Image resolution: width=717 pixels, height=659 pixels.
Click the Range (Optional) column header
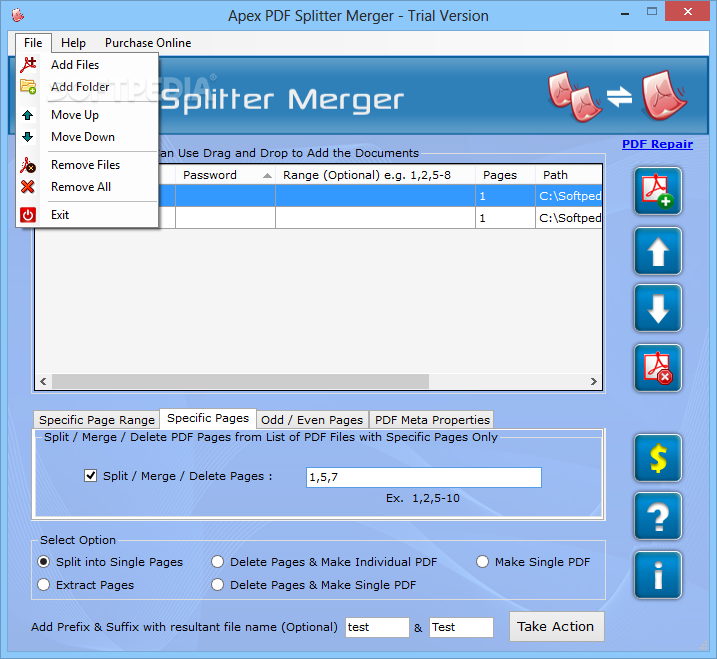[375, 175]
